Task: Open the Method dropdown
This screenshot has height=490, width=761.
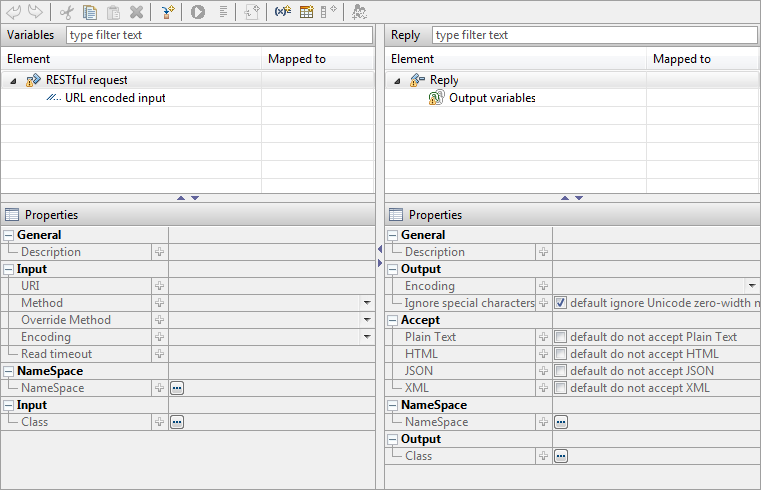Action: pos(366,303)
